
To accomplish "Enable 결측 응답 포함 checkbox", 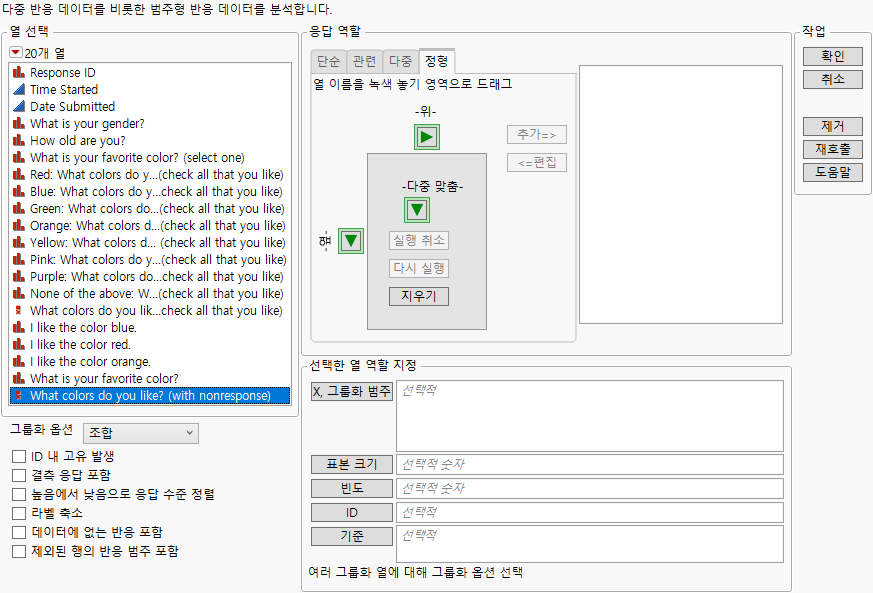I will [x=19, y=476].
